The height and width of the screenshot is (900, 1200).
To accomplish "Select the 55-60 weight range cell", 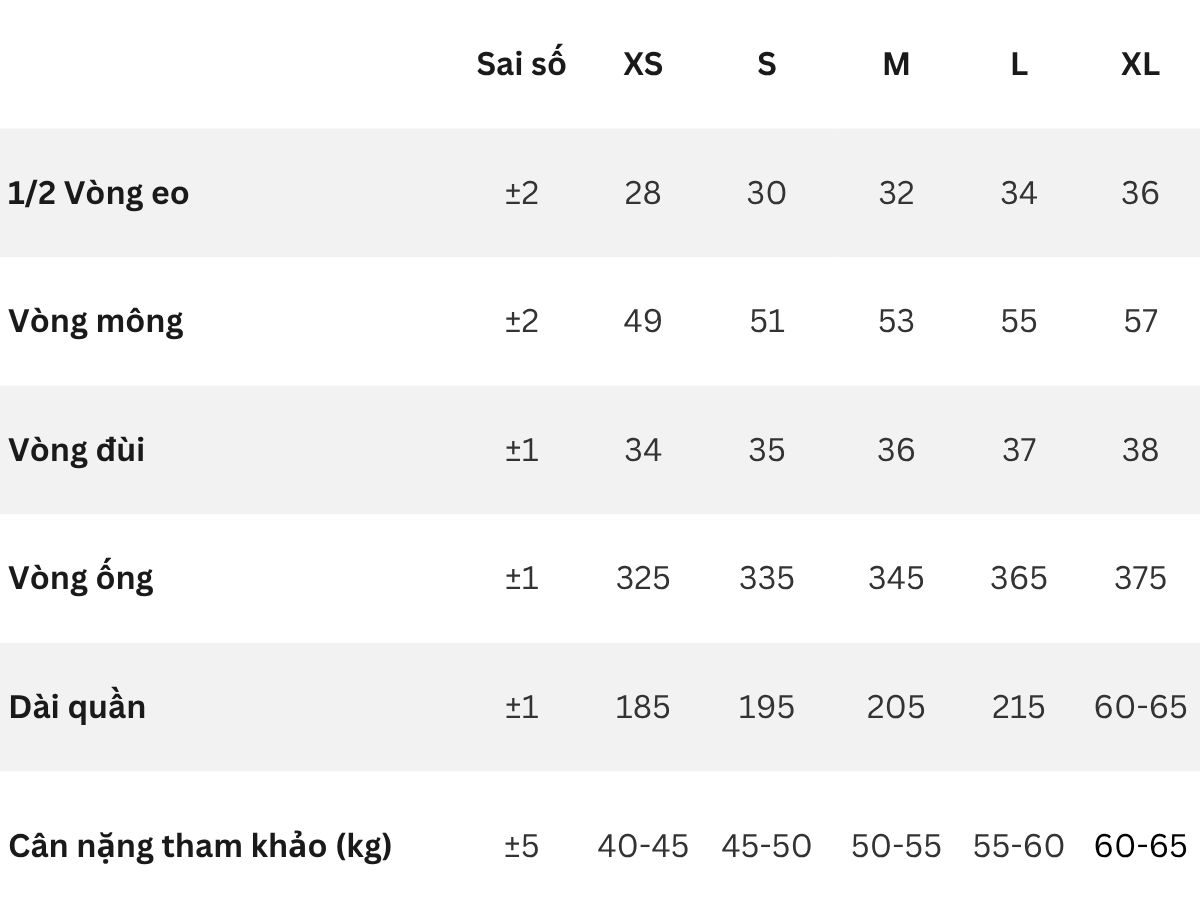I will coord(1018,846).
